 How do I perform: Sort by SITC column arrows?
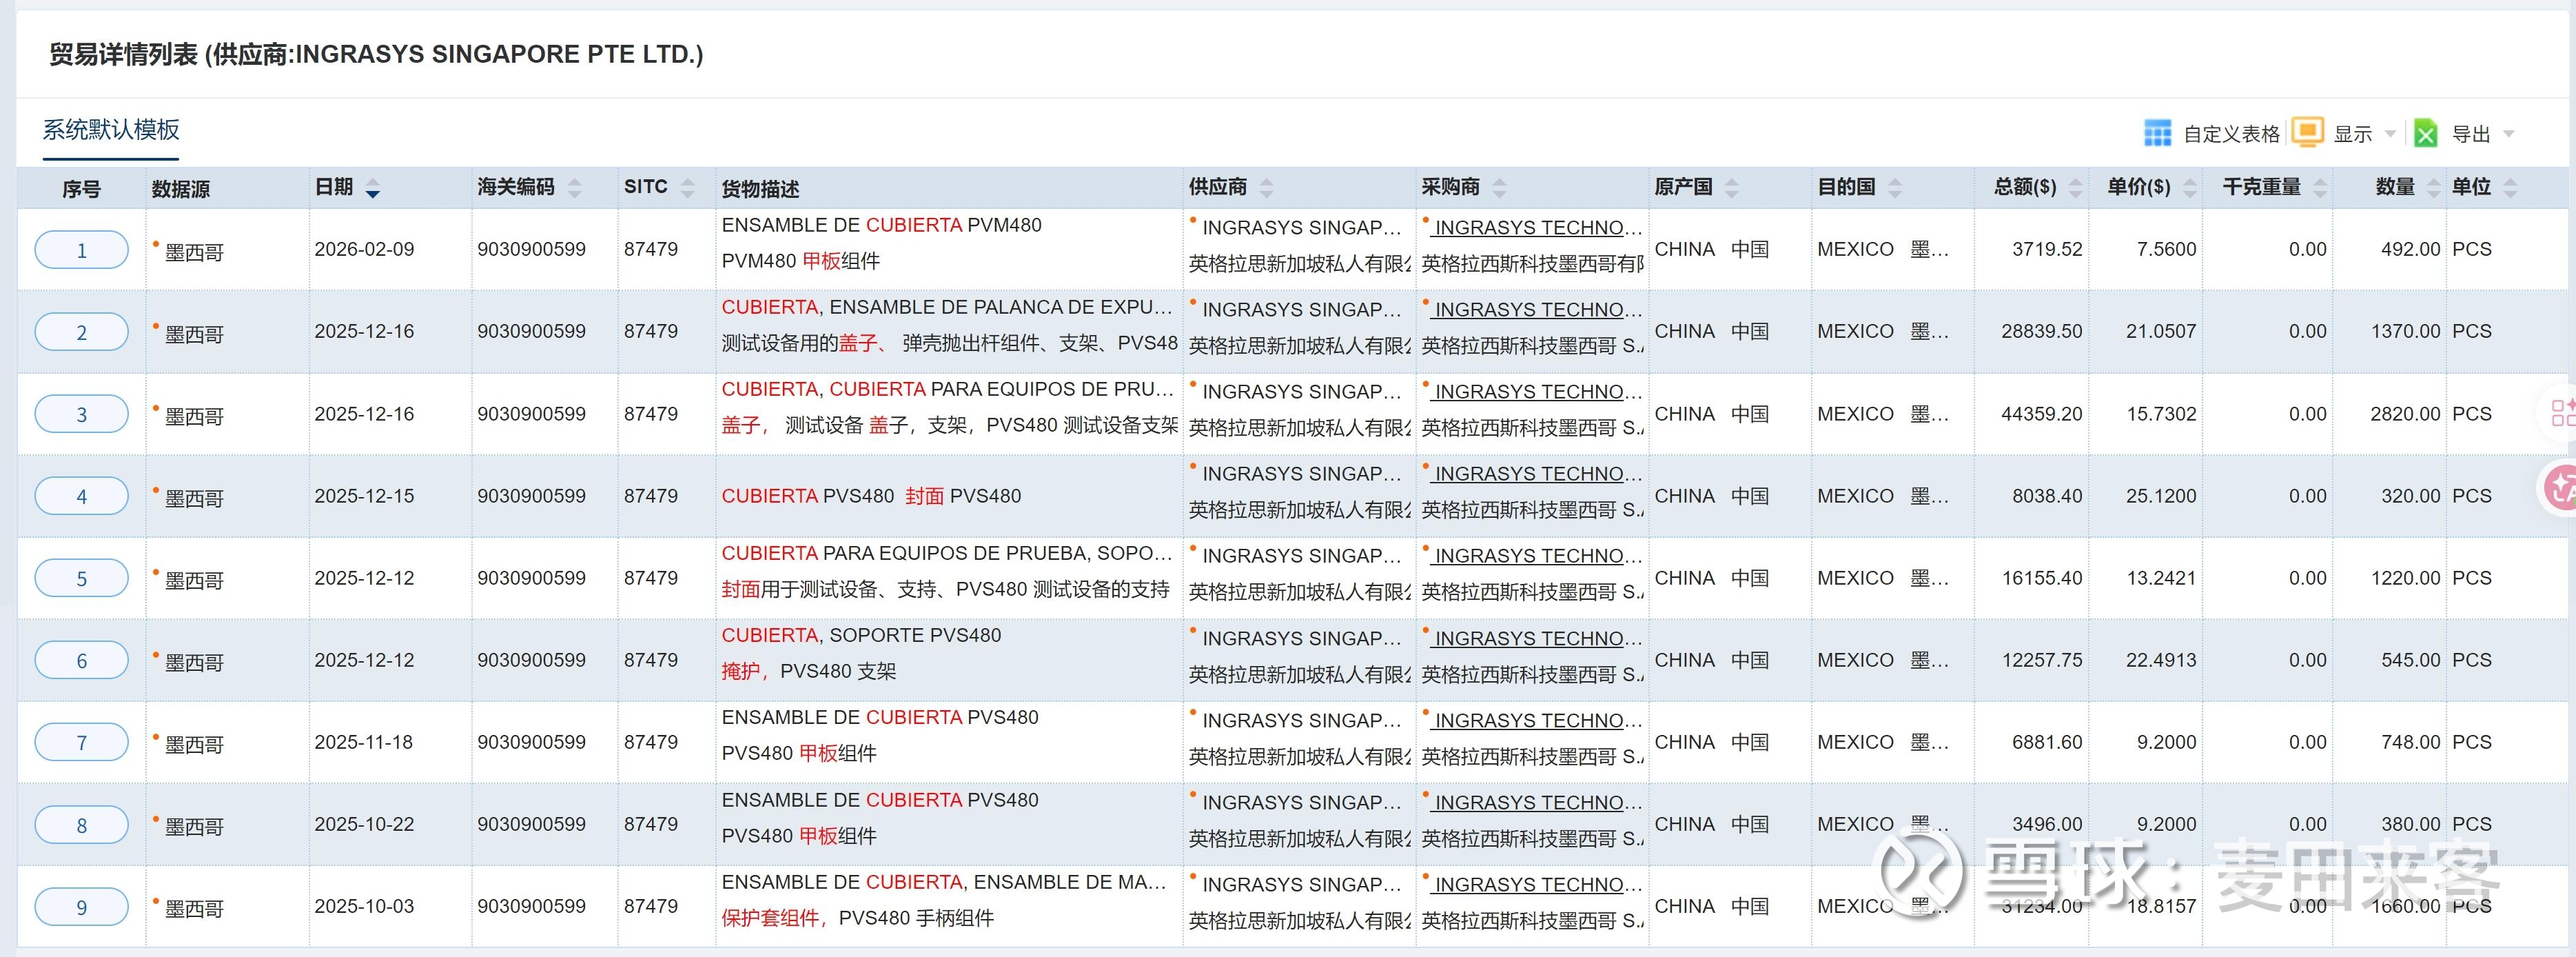point(687,188)
